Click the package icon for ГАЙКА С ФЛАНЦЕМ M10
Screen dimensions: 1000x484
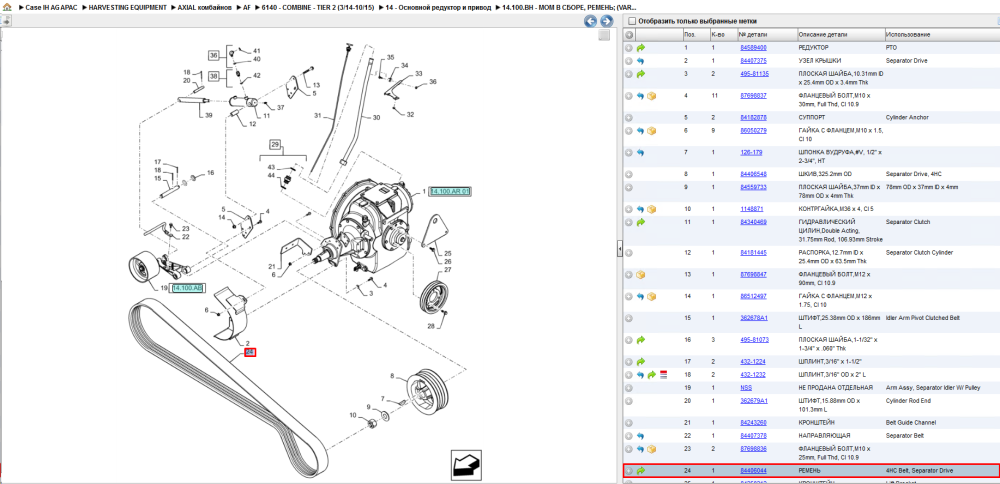(x=652, y=131)
